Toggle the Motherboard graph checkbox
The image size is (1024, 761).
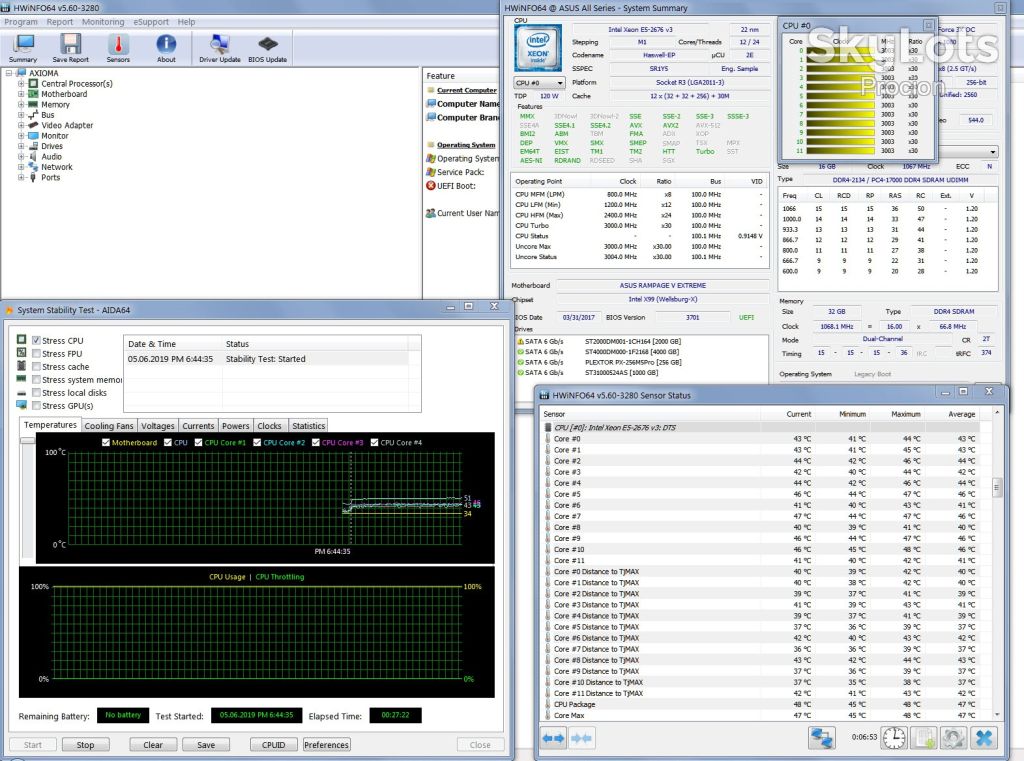106,442
